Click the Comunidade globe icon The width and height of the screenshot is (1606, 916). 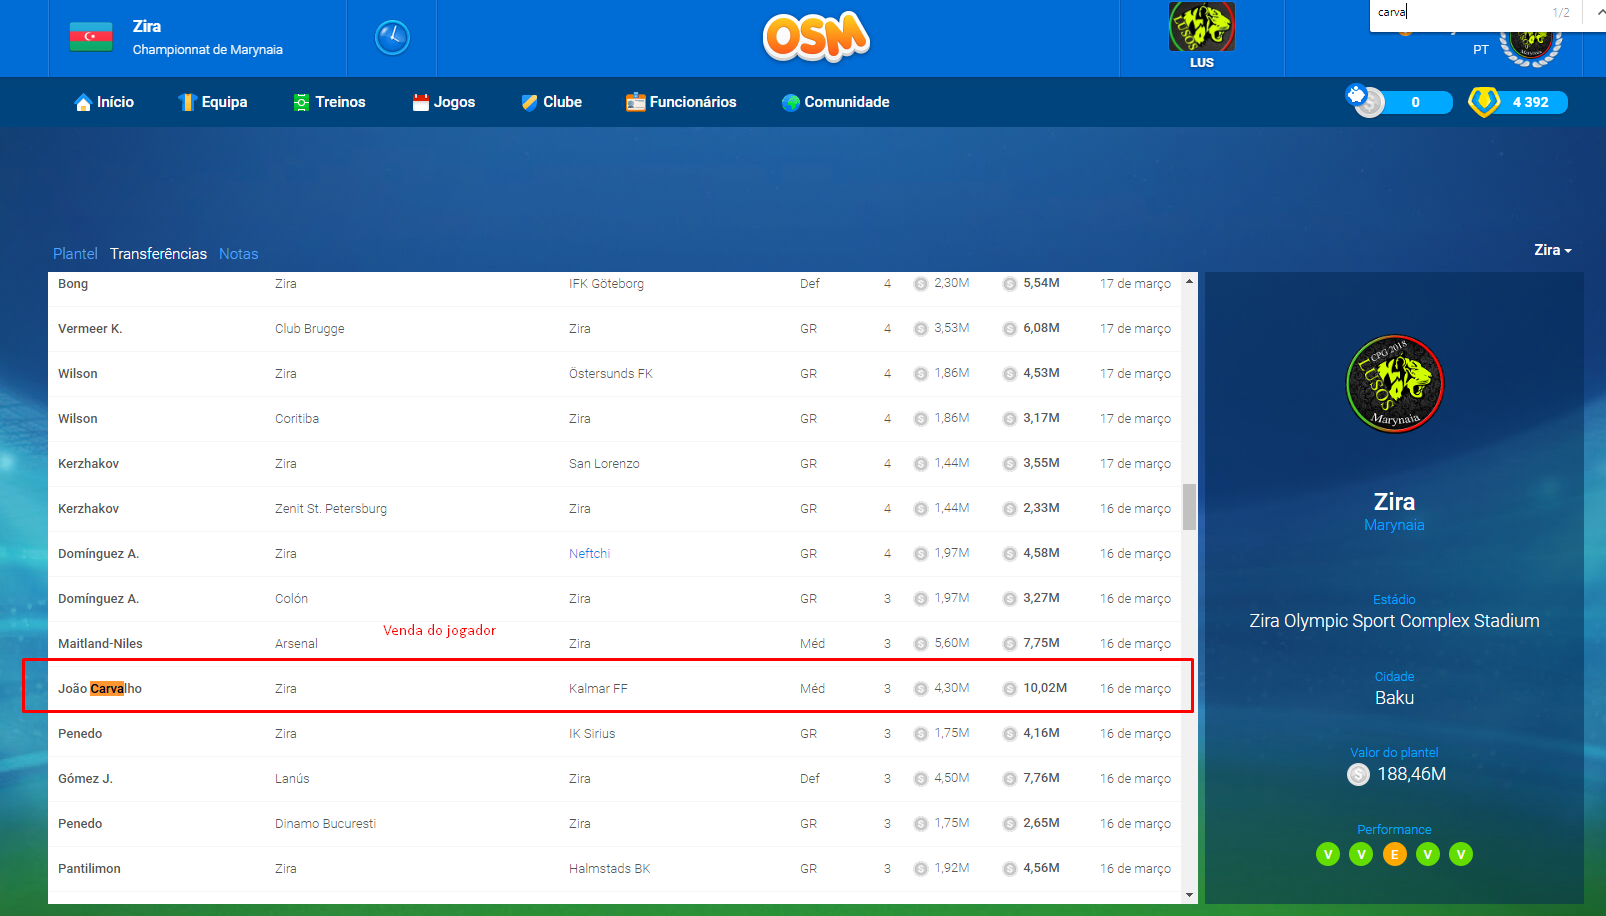(791, 102)
